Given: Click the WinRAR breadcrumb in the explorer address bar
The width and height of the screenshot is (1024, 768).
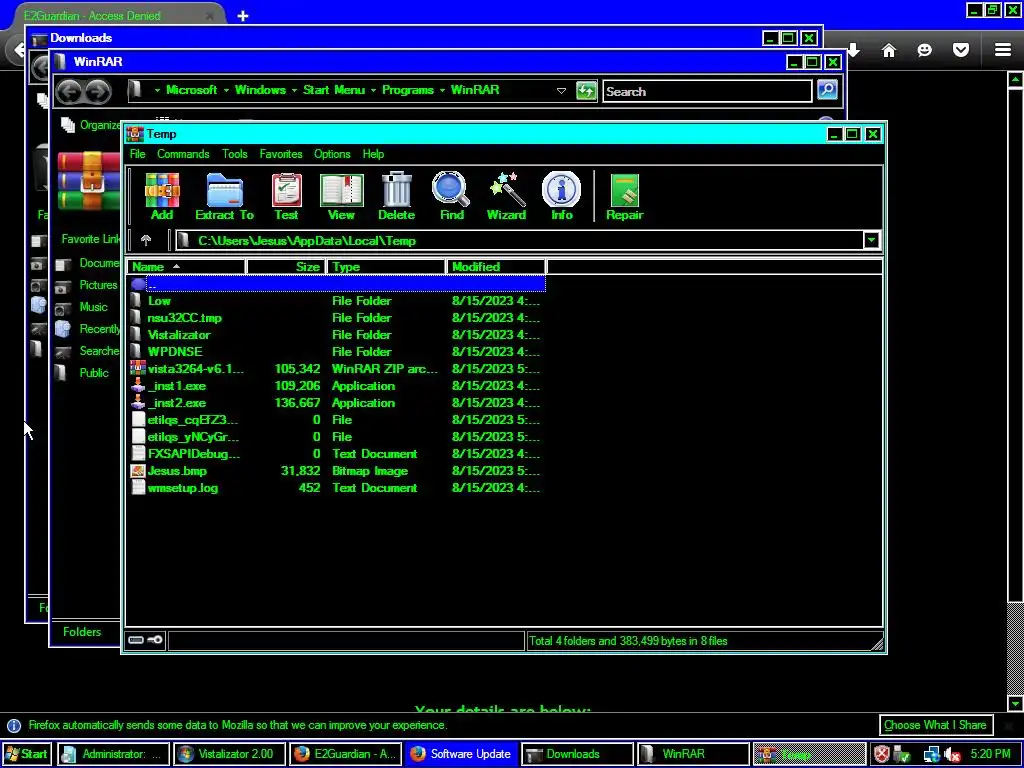Looking at the screenshot, I should pos(475,90).
